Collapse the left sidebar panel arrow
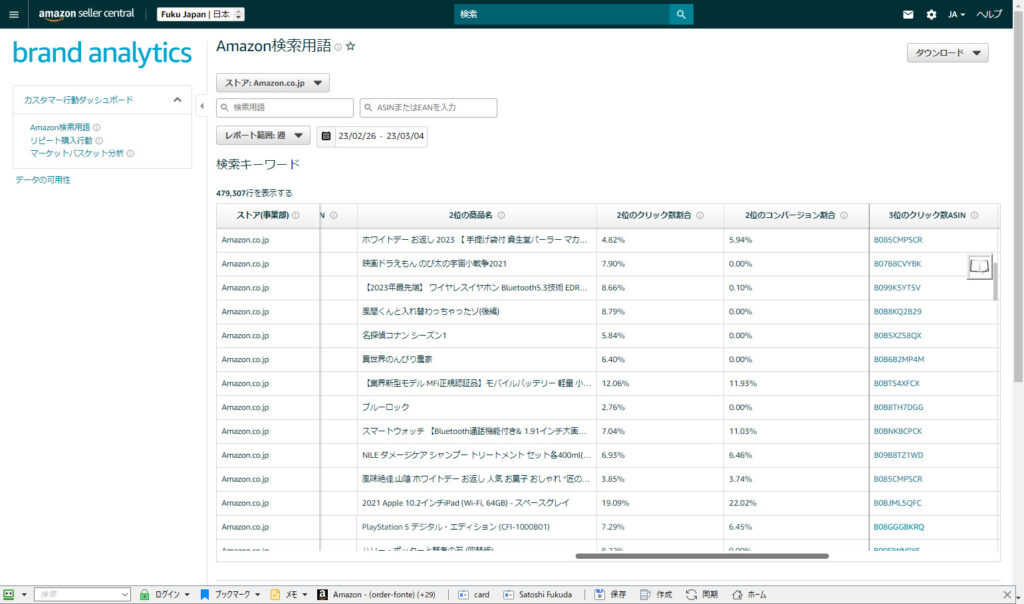This screenshot has width=1024, height=604. coord(202,106)
